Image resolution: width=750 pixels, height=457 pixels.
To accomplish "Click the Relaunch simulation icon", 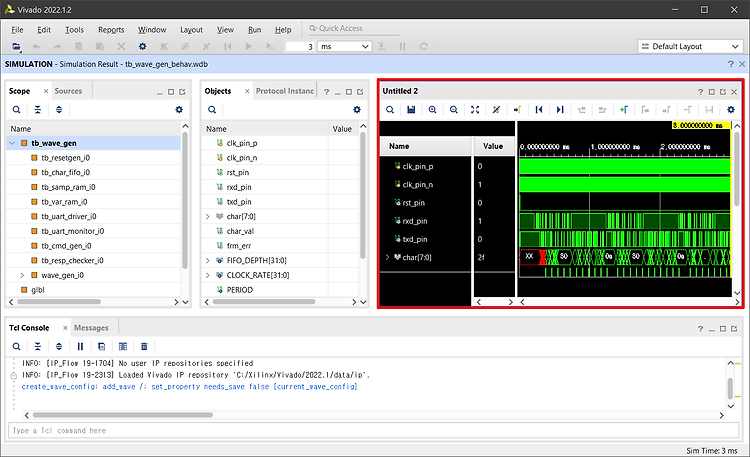I will [423, 46].
